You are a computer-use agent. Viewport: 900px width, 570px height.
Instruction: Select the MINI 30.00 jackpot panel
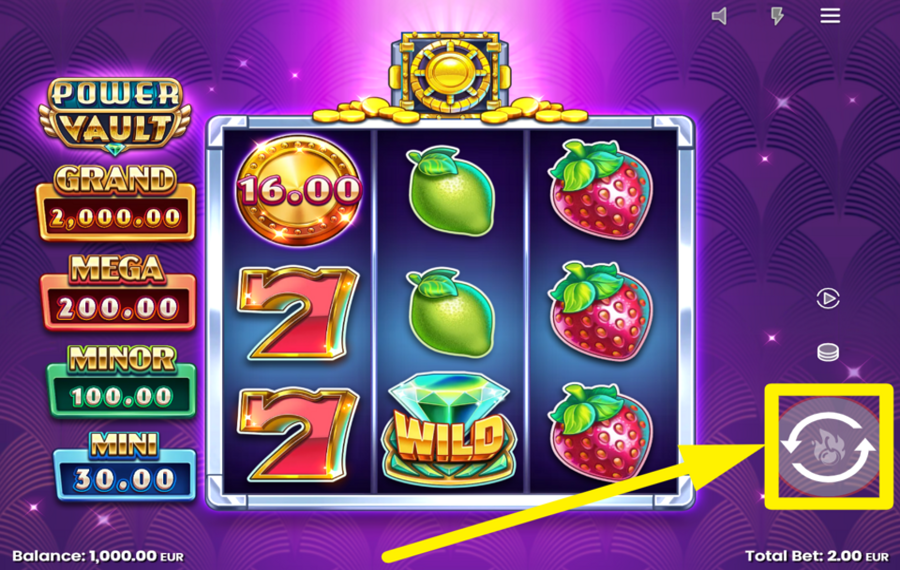125,466
